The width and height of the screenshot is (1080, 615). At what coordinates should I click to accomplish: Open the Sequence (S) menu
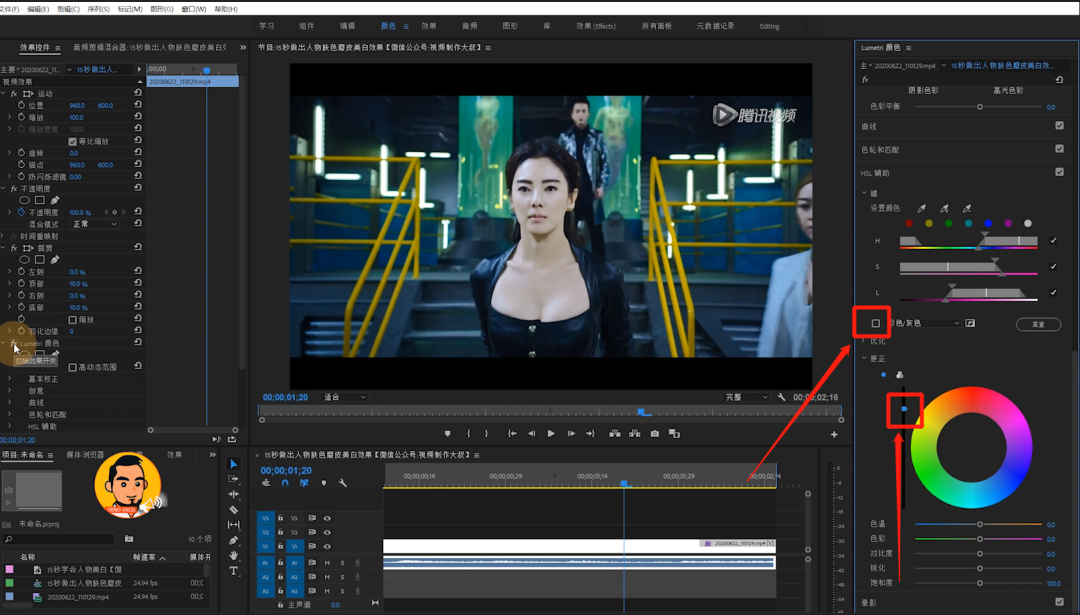(98, 9)
